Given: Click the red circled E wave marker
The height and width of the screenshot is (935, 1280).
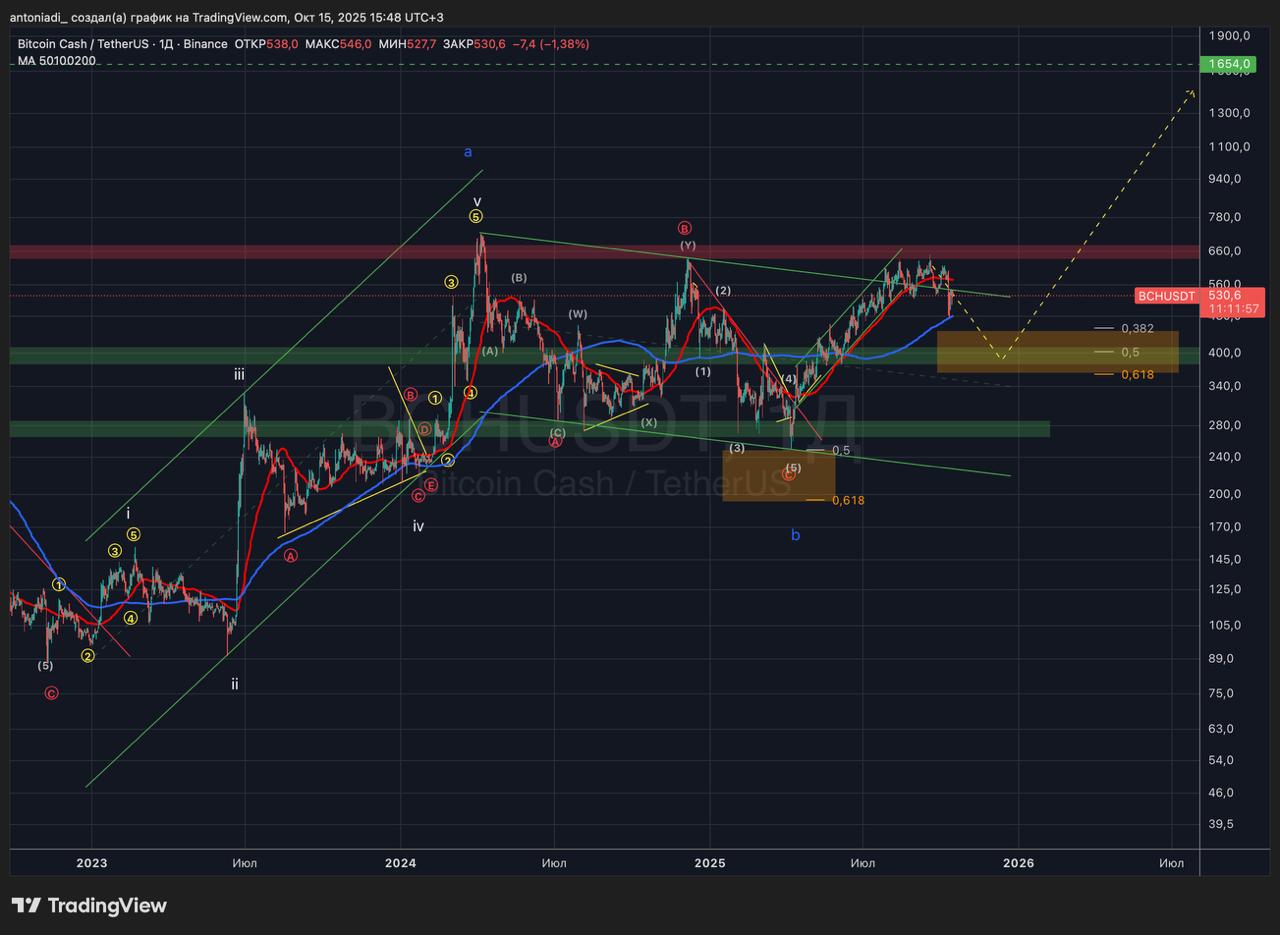Looking at the screenshot, I should (x=430, y=485).
